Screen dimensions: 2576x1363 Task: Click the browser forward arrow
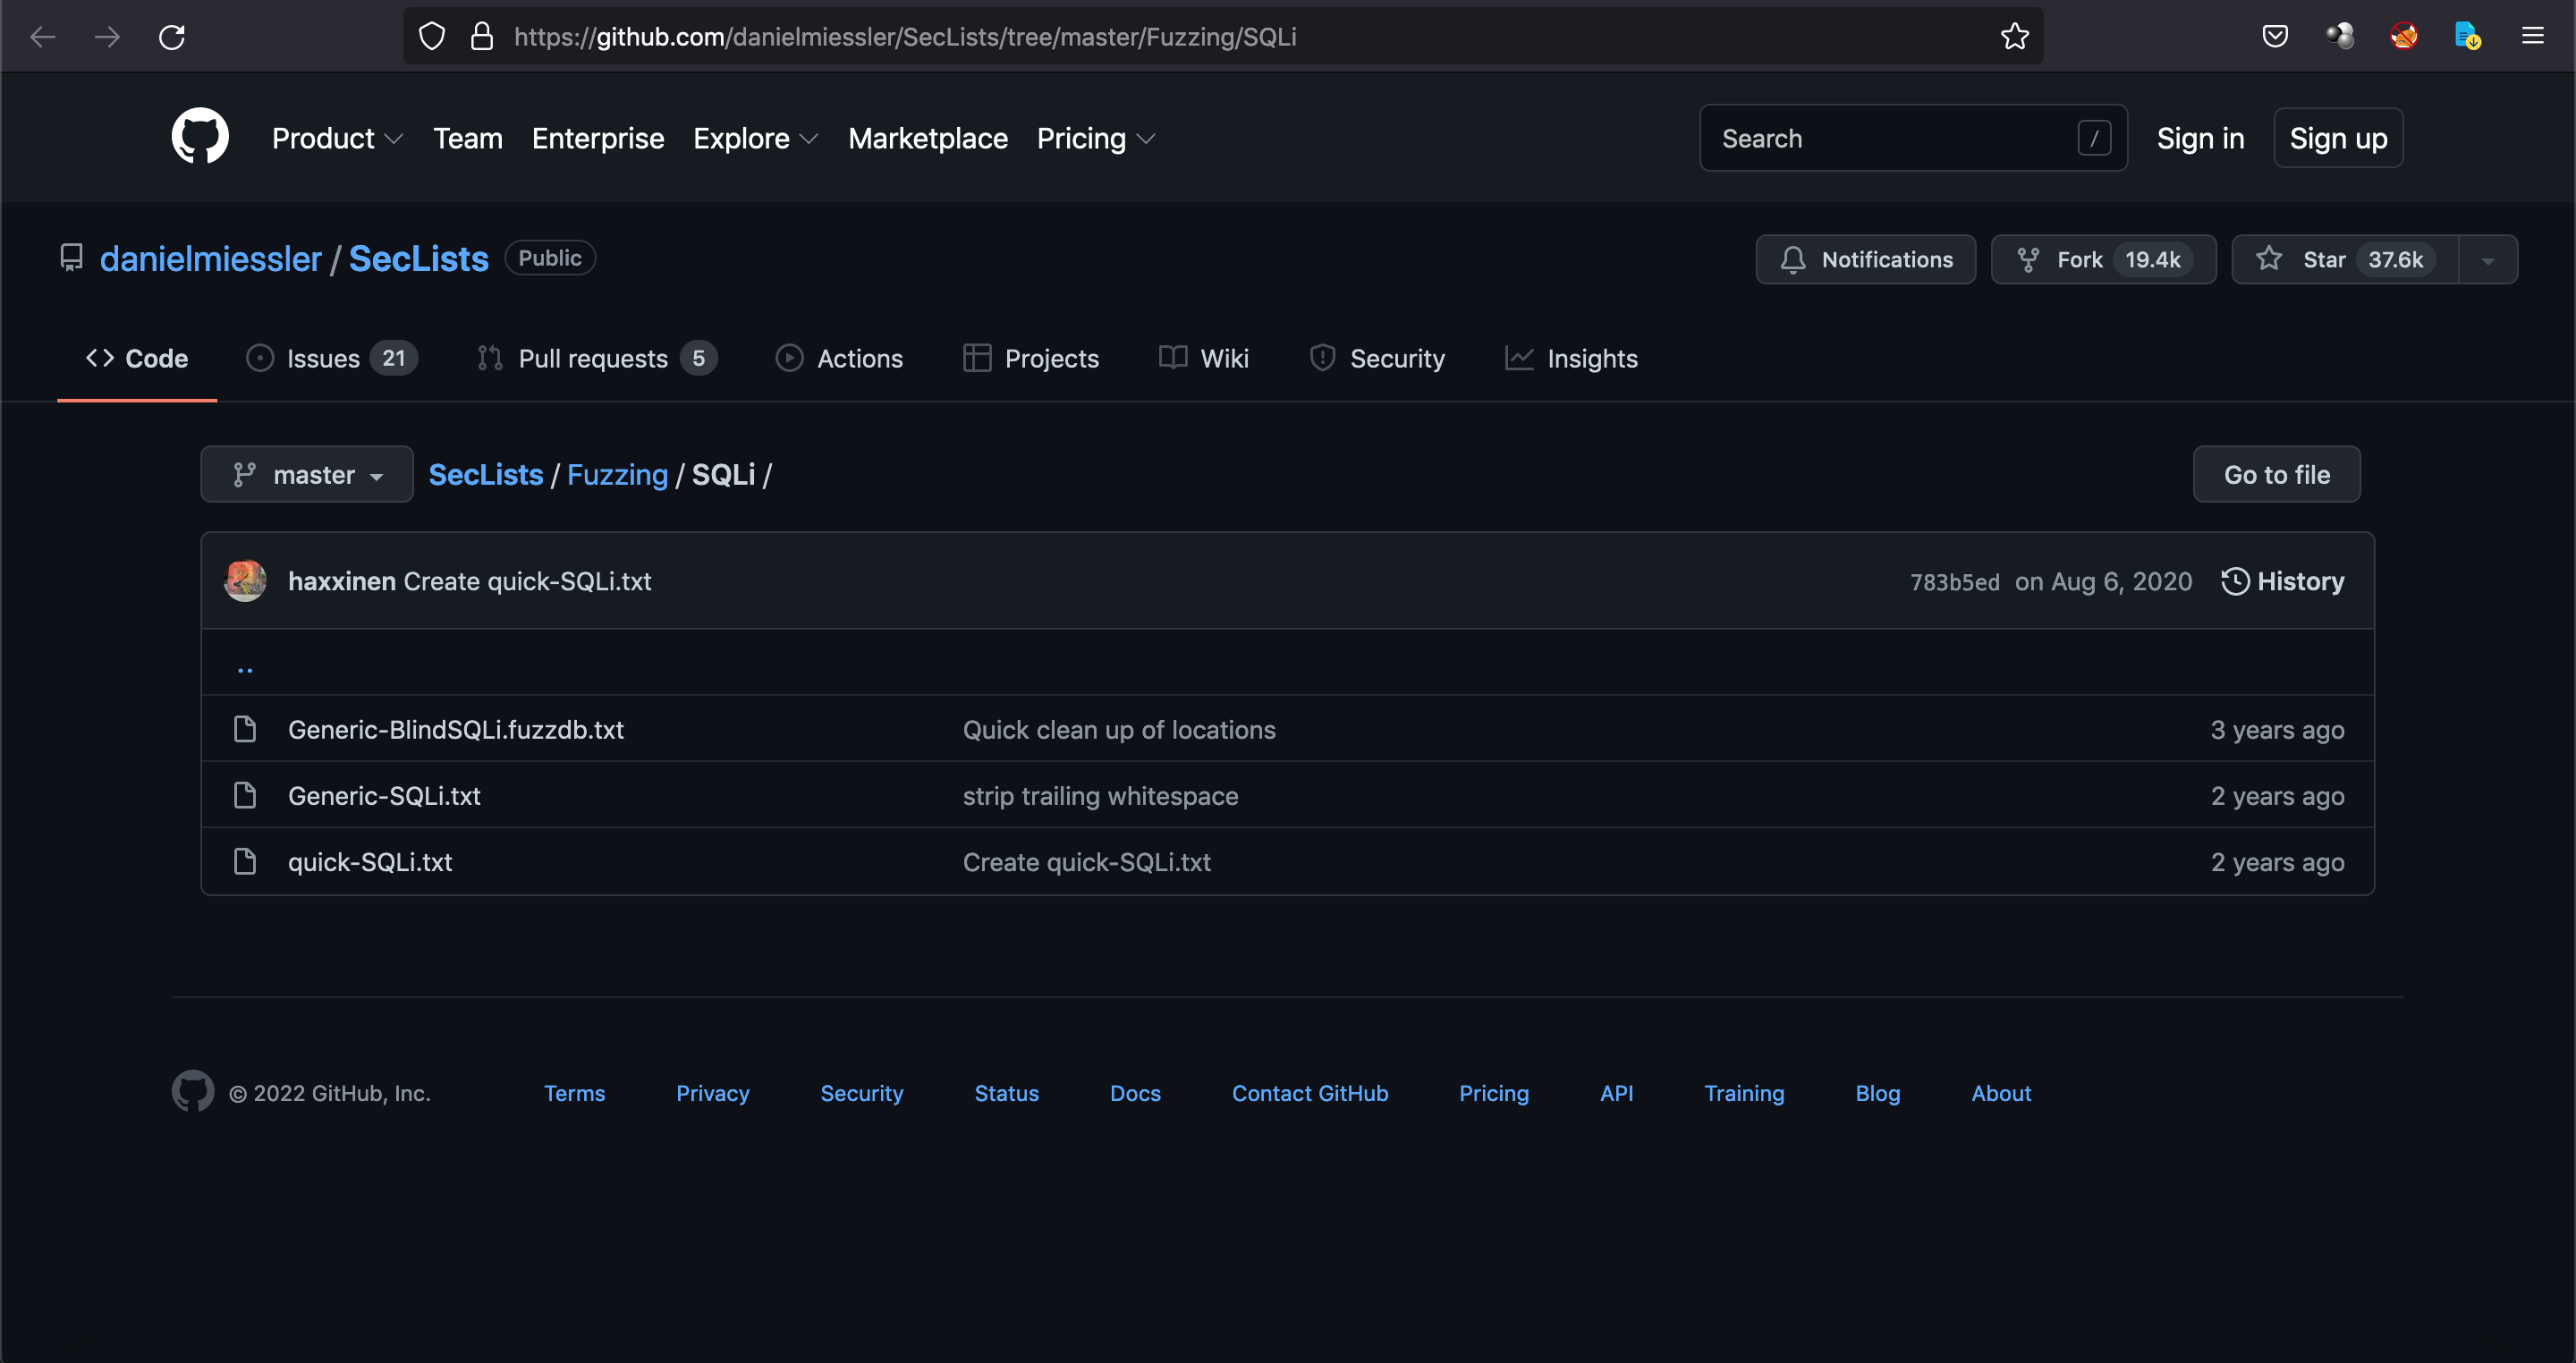tap(107, 37)
